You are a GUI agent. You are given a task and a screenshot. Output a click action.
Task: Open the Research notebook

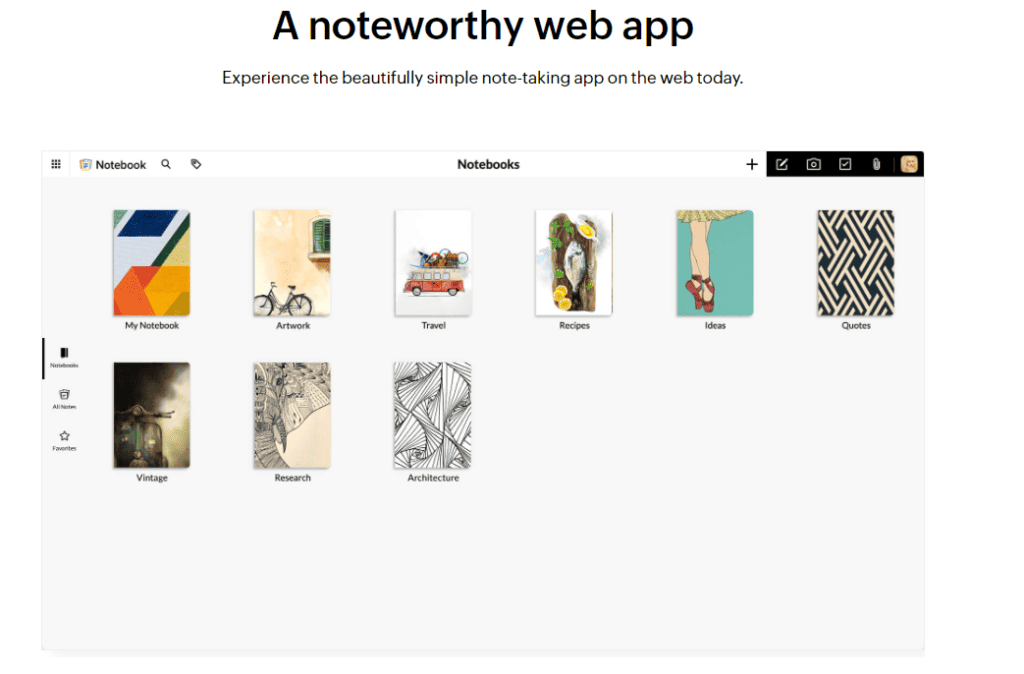pyautogui.click(x=291, y=415)
